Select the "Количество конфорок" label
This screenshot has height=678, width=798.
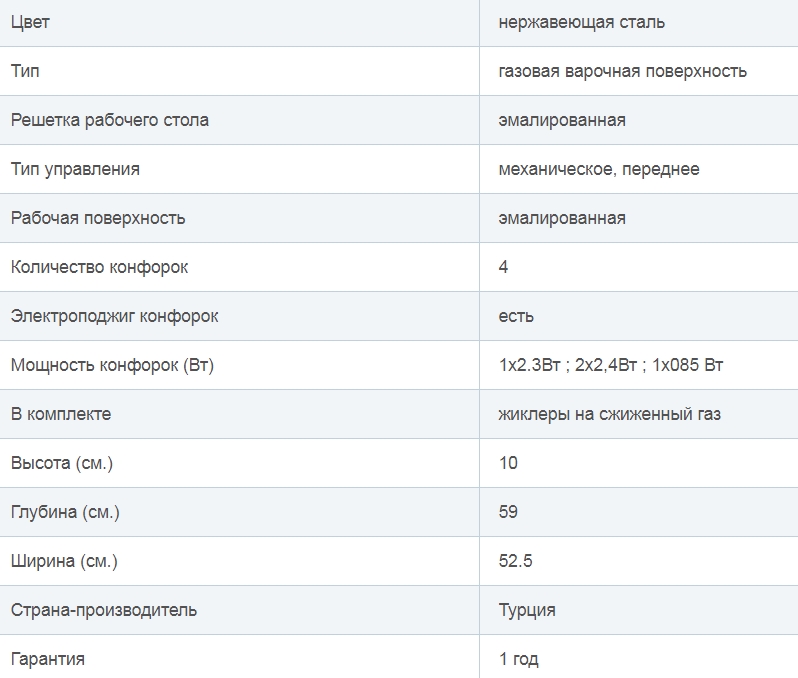coord(99,267)
